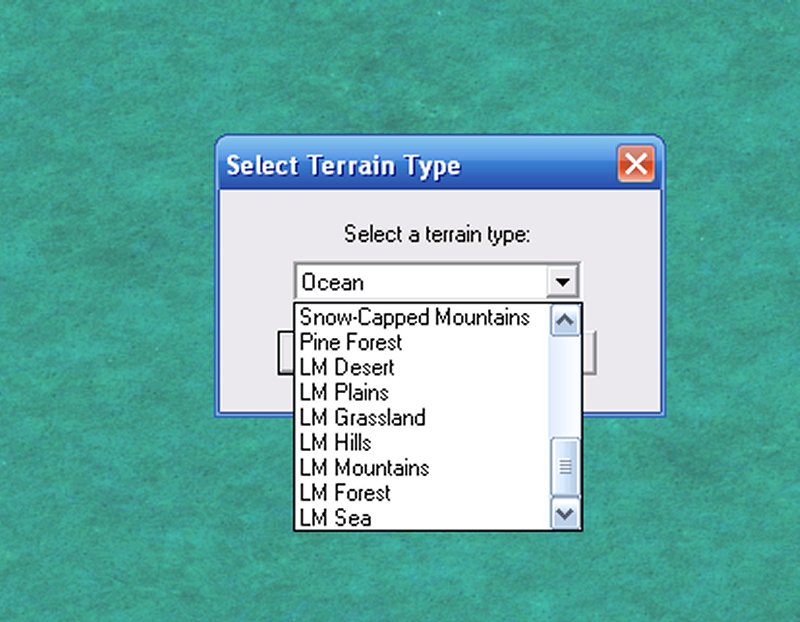800x622 pixels.
Task: Select LM Hills terrain type
Action: (336, 443)
